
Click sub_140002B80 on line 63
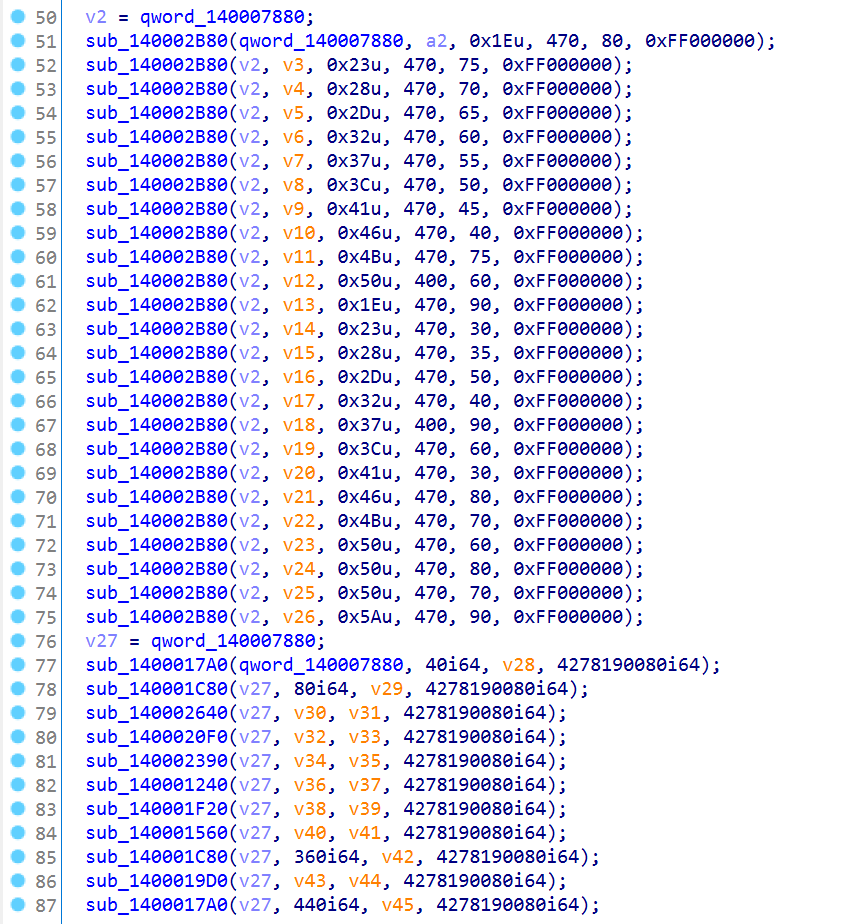[157, 329]
